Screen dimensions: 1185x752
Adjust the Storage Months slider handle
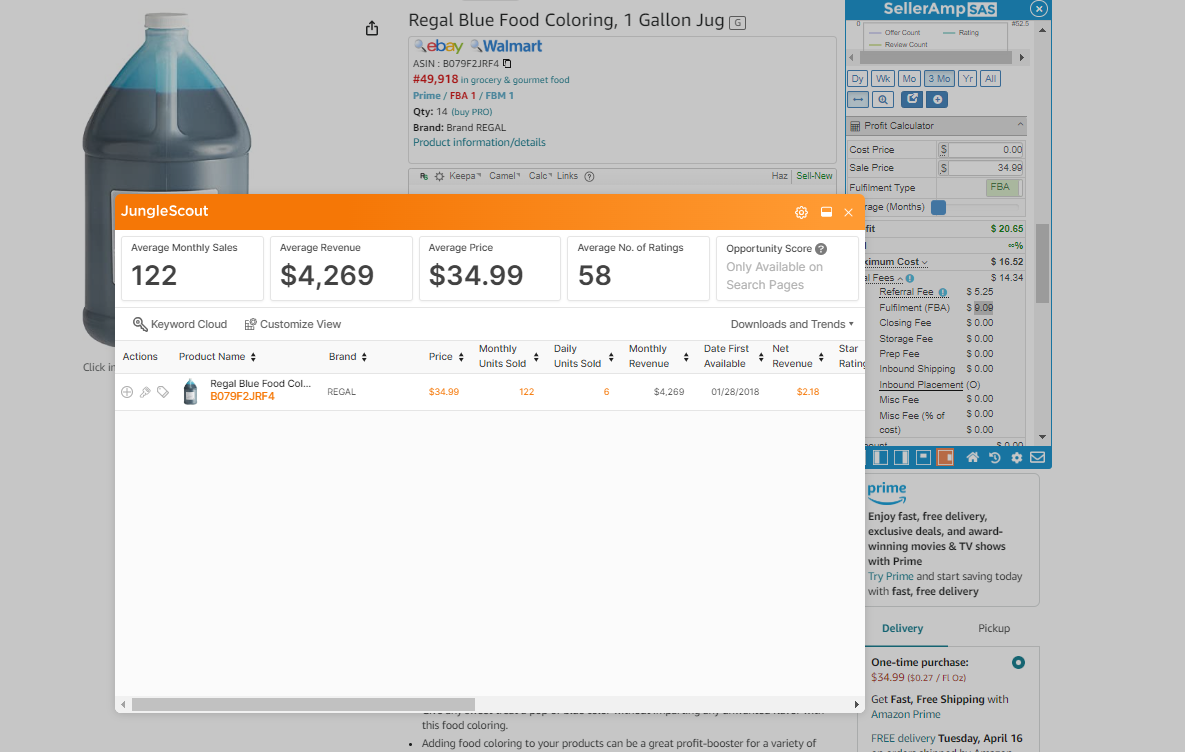[939, 207]
